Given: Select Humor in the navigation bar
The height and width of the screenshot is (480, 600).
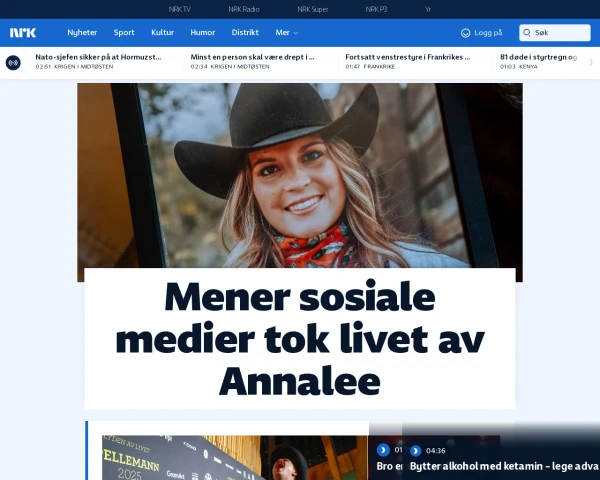Looking at the screenshot, I should coord(202,32).
